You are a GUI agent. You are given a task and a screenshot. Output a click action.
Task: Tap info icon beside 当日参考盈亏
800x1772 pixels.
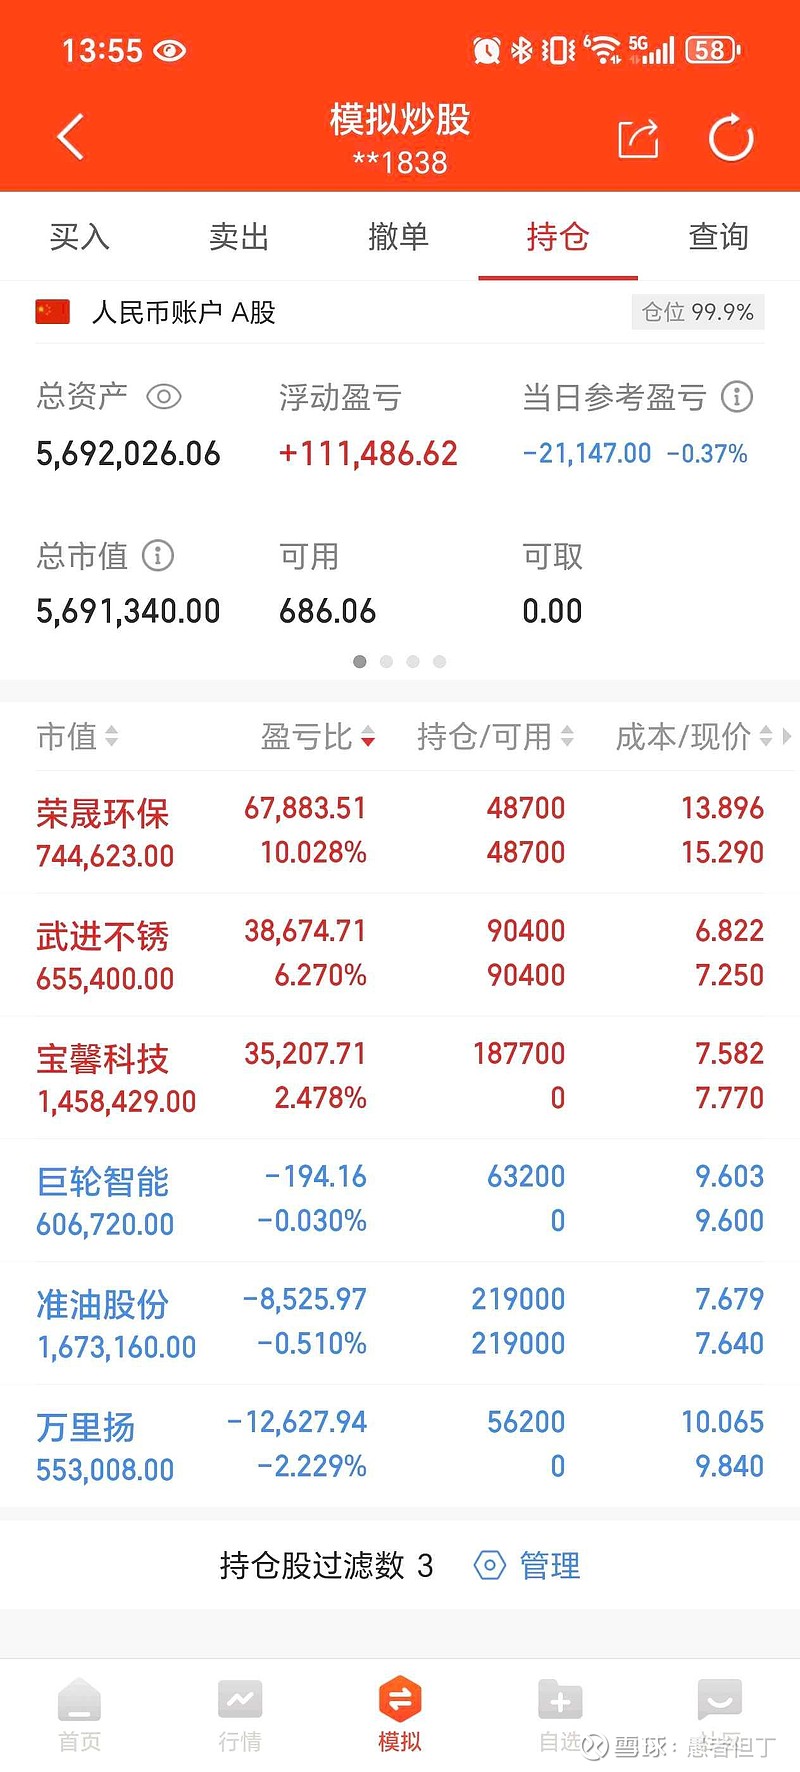coord(737,397)
